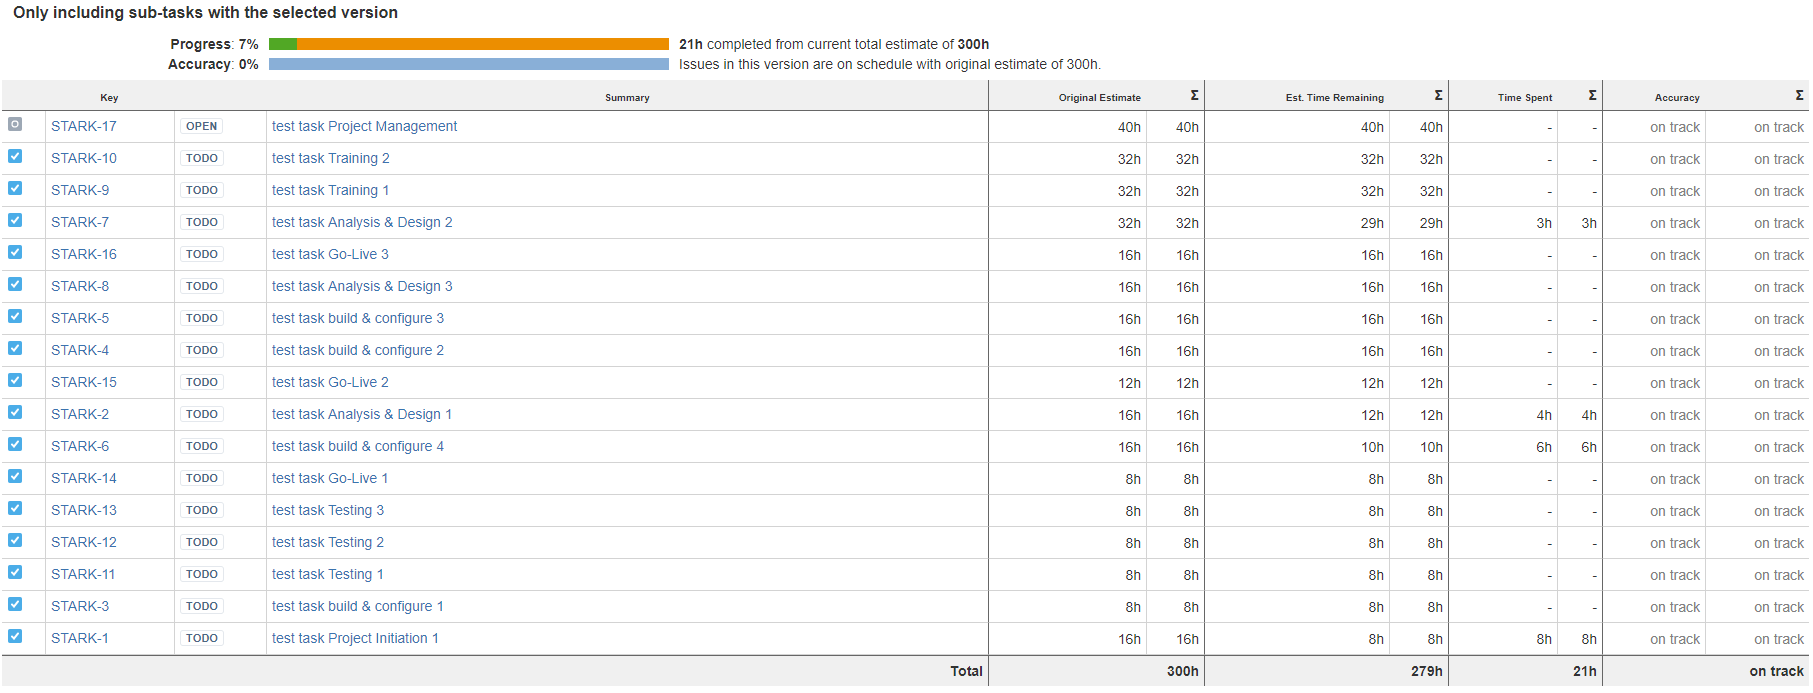Click the Total row label

coord(966,671)
